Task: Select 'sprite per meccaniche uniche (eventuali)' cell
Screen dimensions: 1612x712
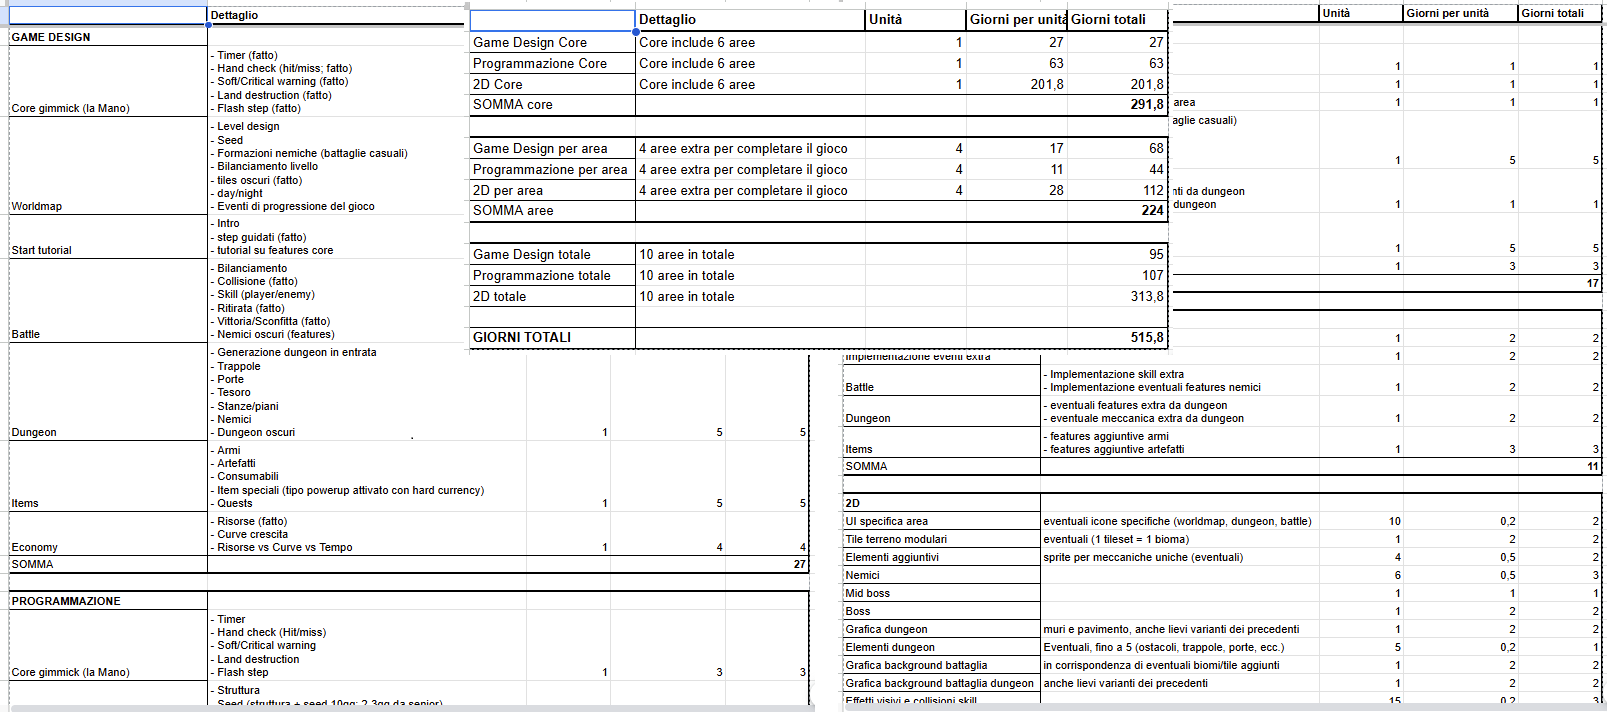Action: (x=1180, y=557)
